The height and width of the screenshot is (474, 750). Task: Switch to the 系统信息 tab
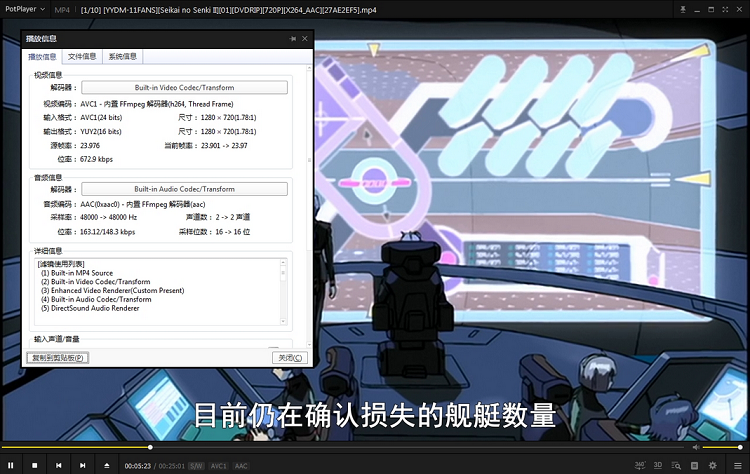[x=123, y=57]
